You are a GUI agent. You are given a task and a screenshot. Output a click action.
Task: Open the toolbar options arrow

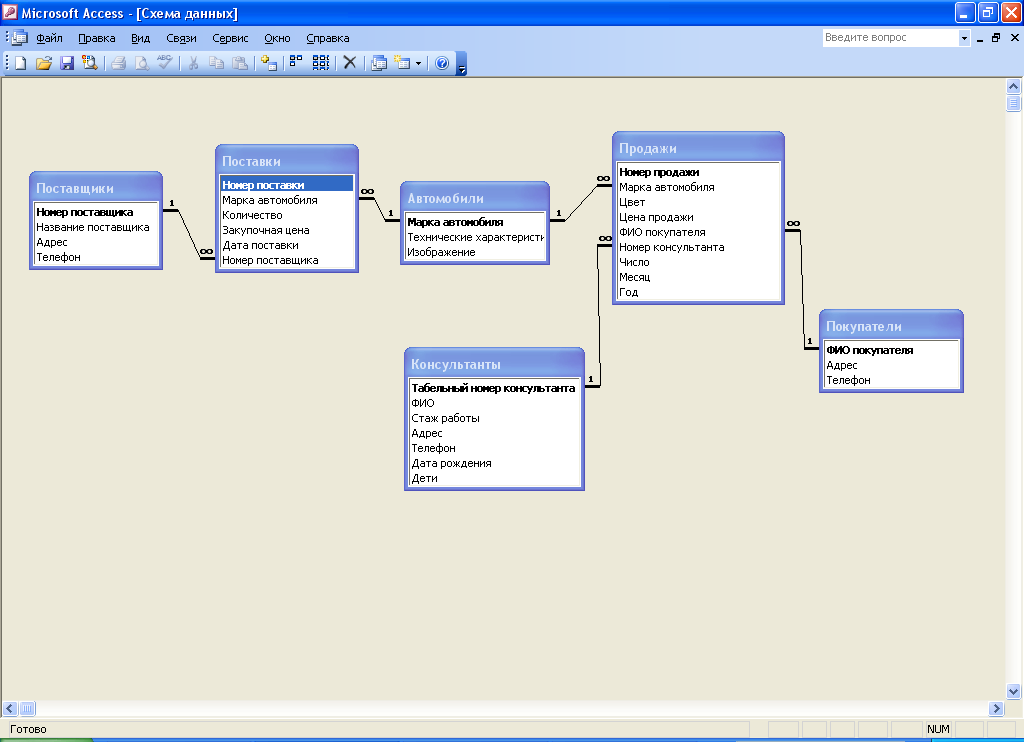[x=462, y=64]
